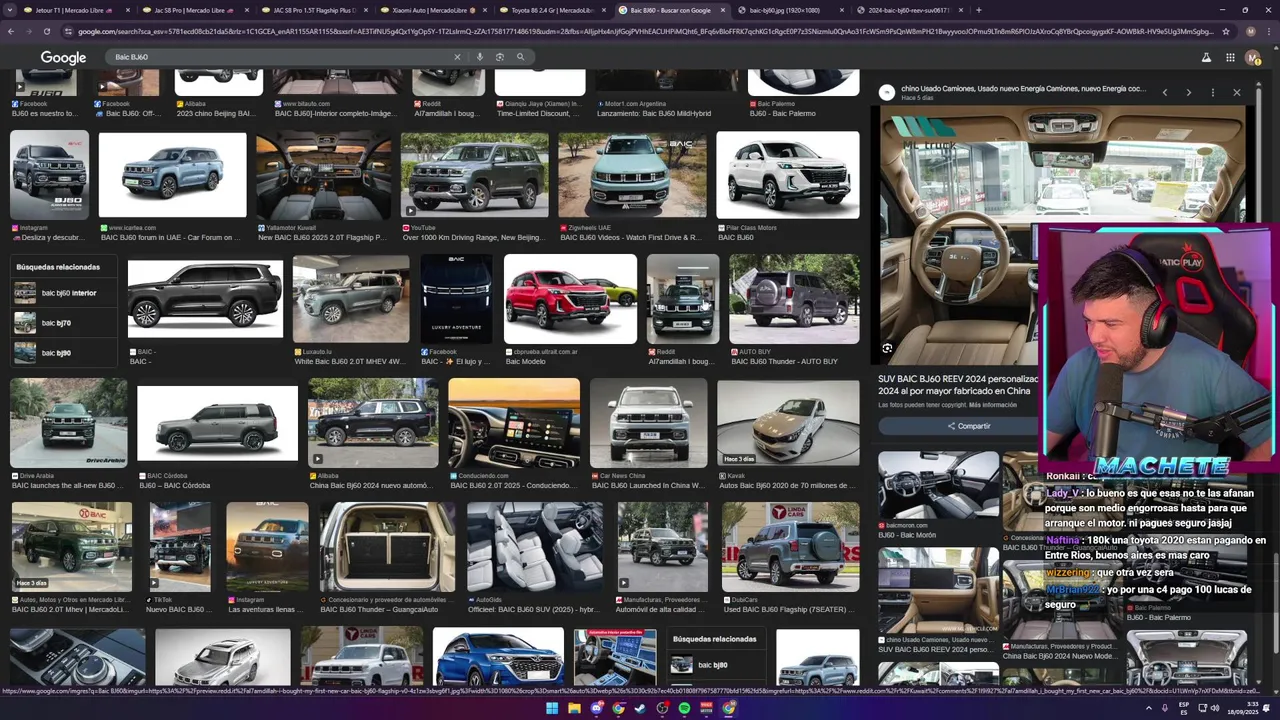Open the 'chino Usado Camiones' source title link

[x=1023, y=88]
